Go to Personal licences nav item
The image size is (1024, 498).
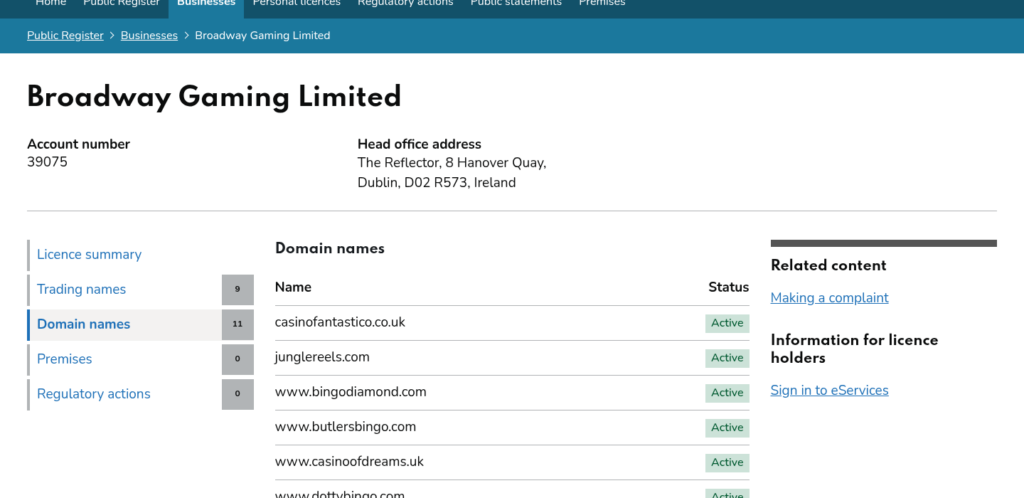click(x=296, y=3)
